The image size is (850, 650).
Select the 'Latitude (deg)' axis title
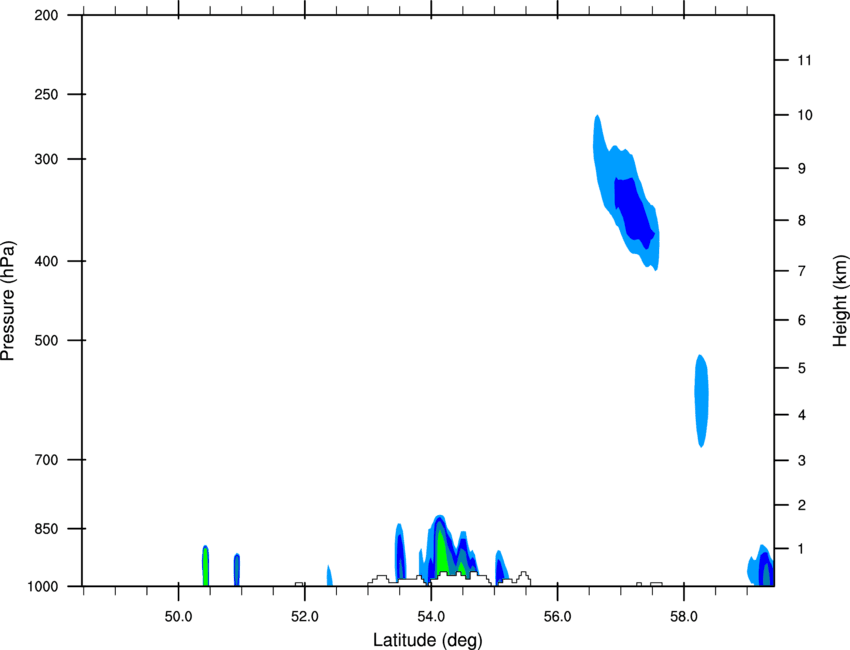point(427,640)
